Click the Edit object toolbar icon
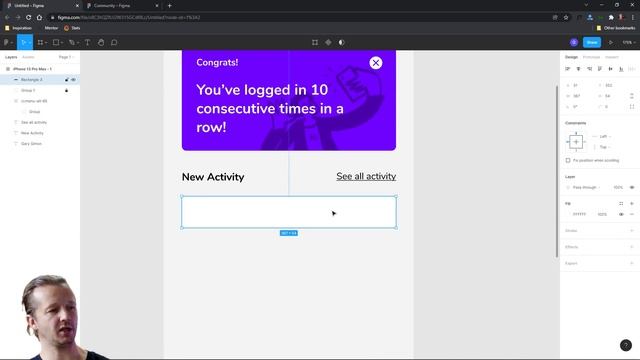 (315, 42)
